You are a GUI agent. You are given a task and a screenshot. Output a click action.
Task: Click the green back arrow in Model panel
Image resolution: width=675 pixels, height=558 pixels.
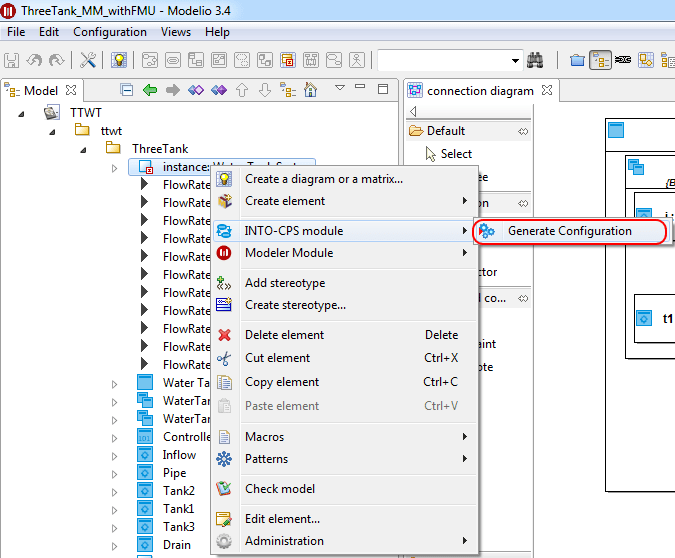tap(150, 90)
